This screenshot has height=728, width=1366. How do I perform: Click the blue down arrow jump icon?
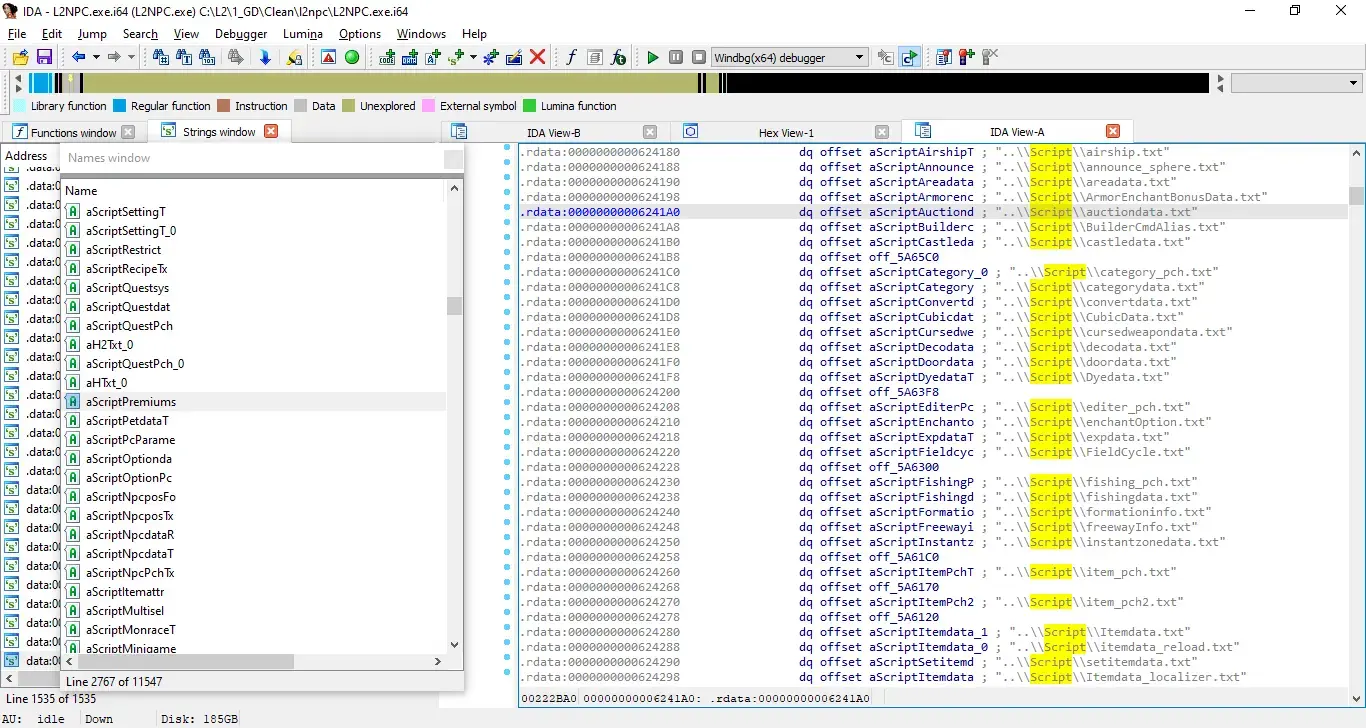pos(265,57)
